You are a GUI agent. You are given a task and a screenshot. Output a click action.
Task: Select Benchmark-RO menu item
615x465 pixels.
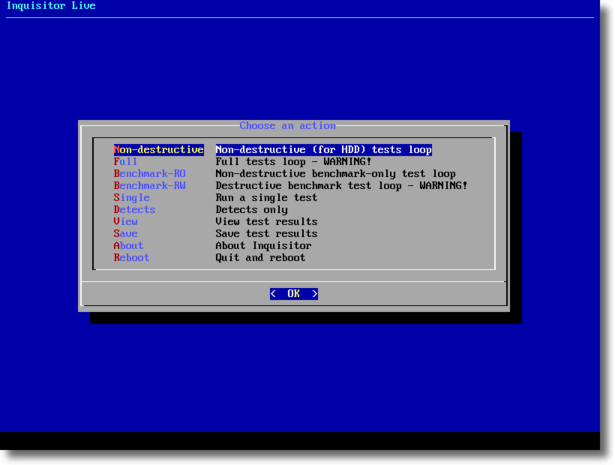(x=149, y=174)
